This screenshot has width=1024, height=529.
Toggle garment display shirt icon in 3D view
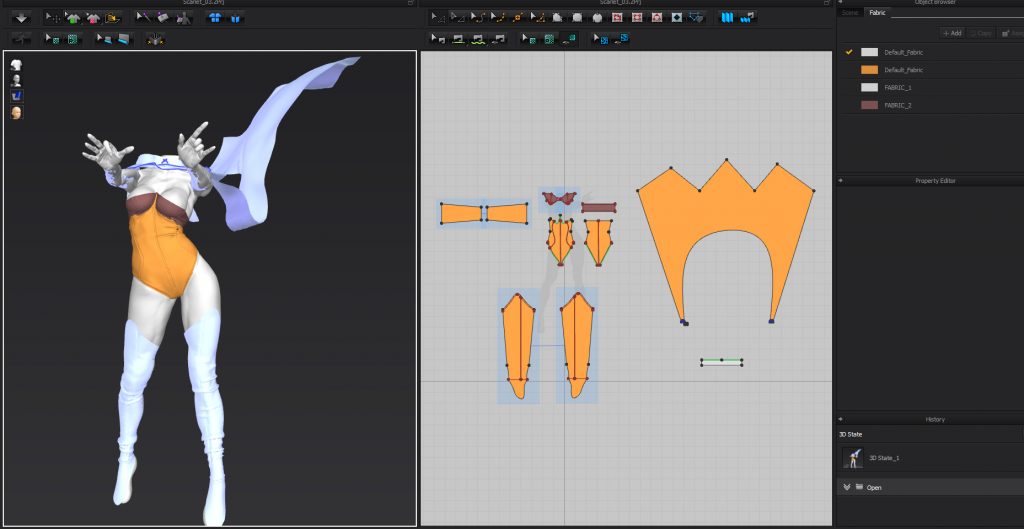(16, 64)
